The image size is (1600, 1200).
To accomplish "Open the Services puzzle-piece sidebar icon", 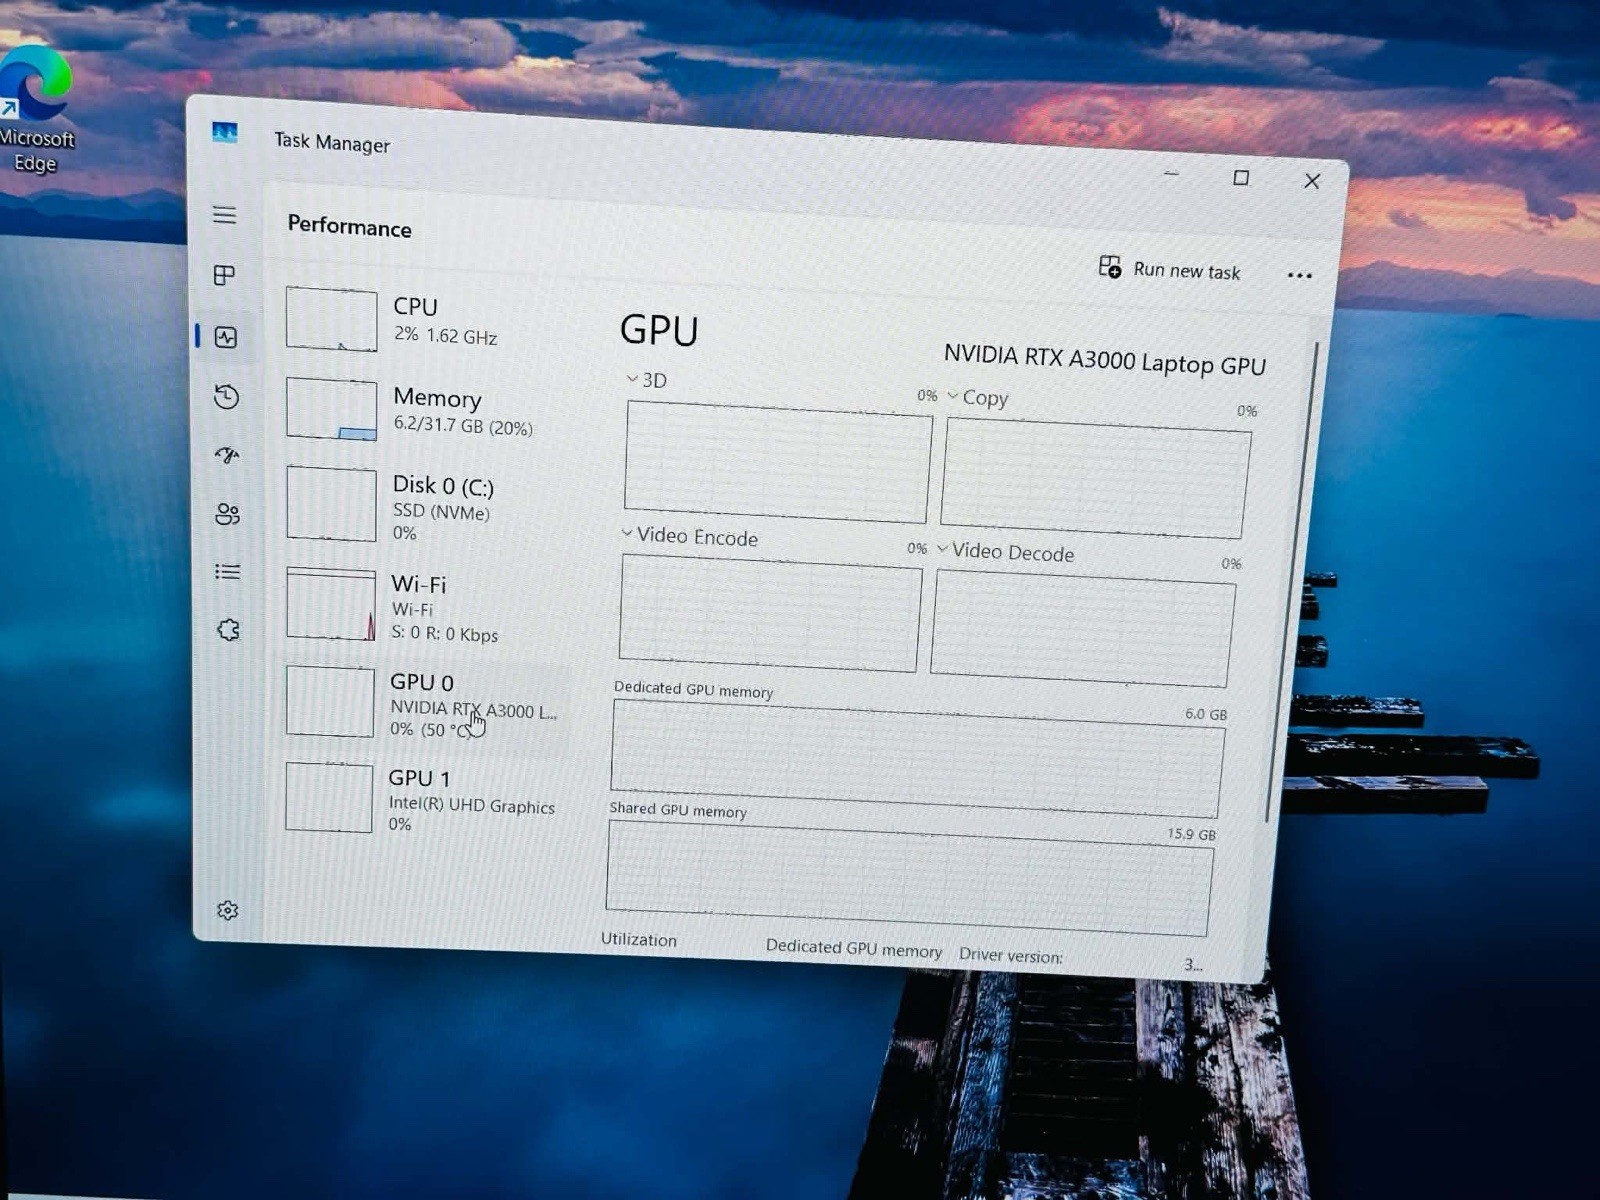I will point(228,630).
